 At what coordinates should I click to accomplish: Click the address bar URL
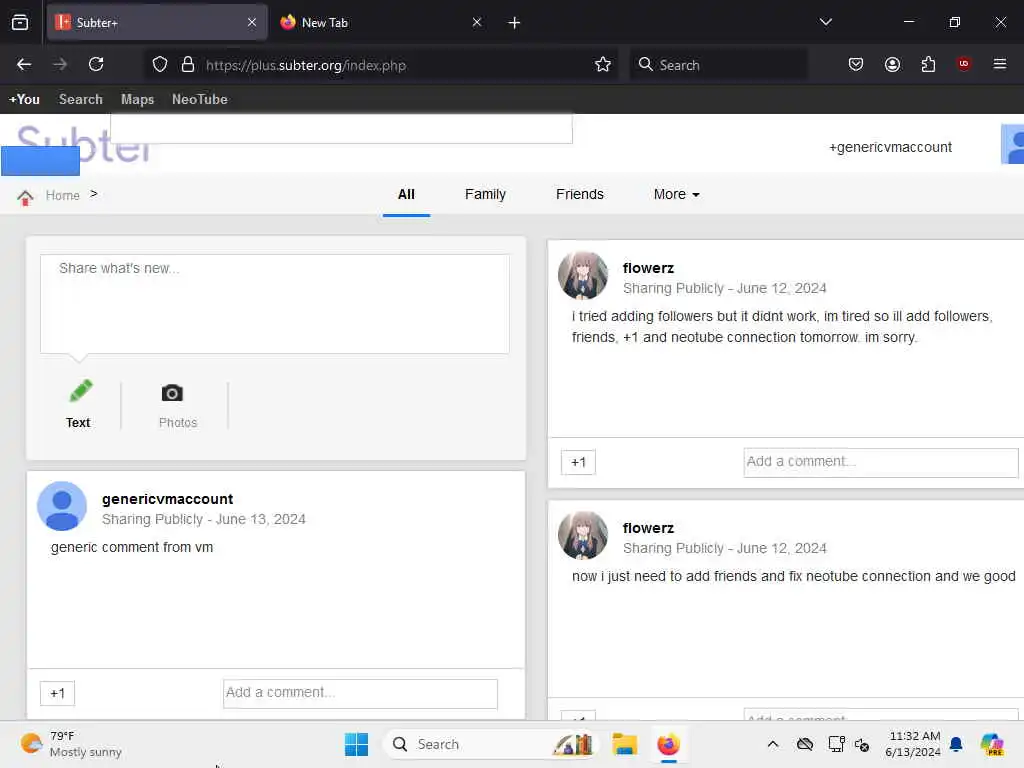(x=306, y=65)
